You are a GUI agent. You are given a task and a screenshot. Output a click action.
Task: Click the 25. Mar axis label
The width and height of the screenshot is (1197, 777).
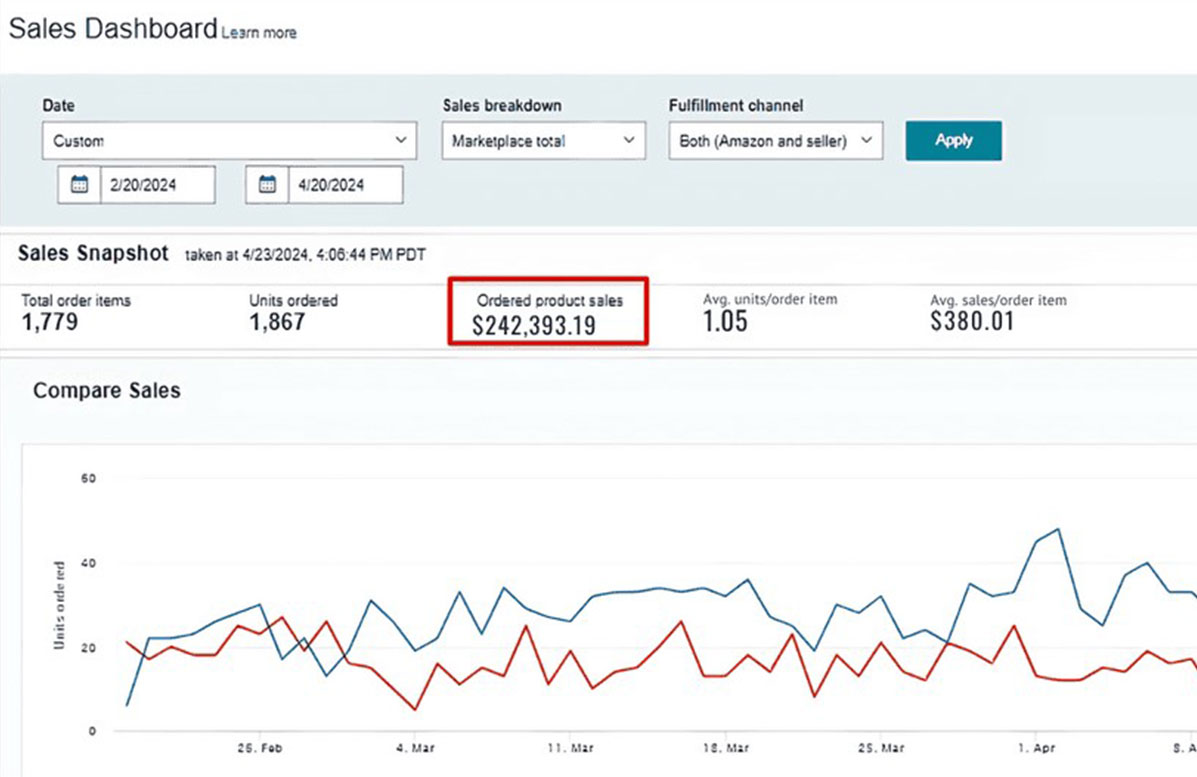(x=881, y=748)
